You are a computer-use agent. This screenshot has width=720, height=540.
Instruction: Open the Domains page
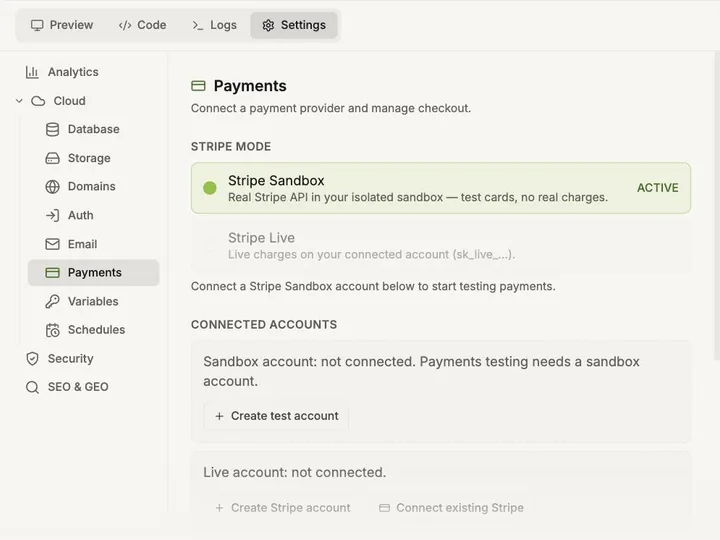94,187
